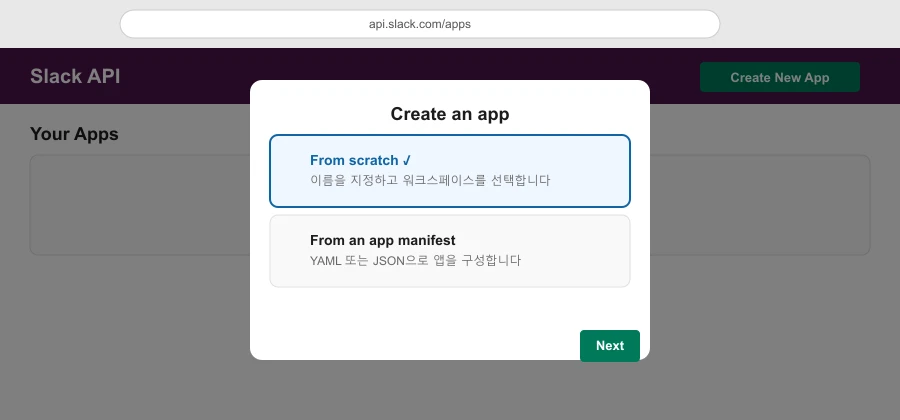
Task: Click the checkmark next to From scratch
Action: click(x=406, y=161)
